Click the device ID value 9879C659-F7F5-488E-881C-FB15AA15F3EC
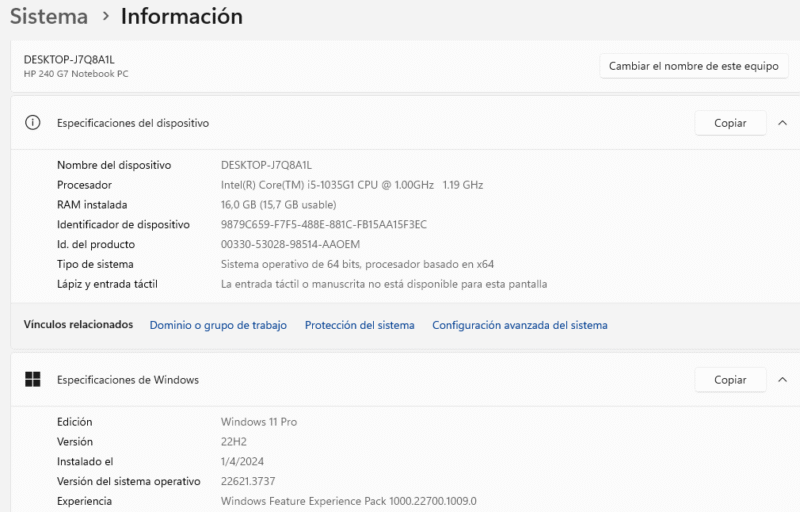Image resolution: width=800 pixels, height=512 pixels. 323,224
